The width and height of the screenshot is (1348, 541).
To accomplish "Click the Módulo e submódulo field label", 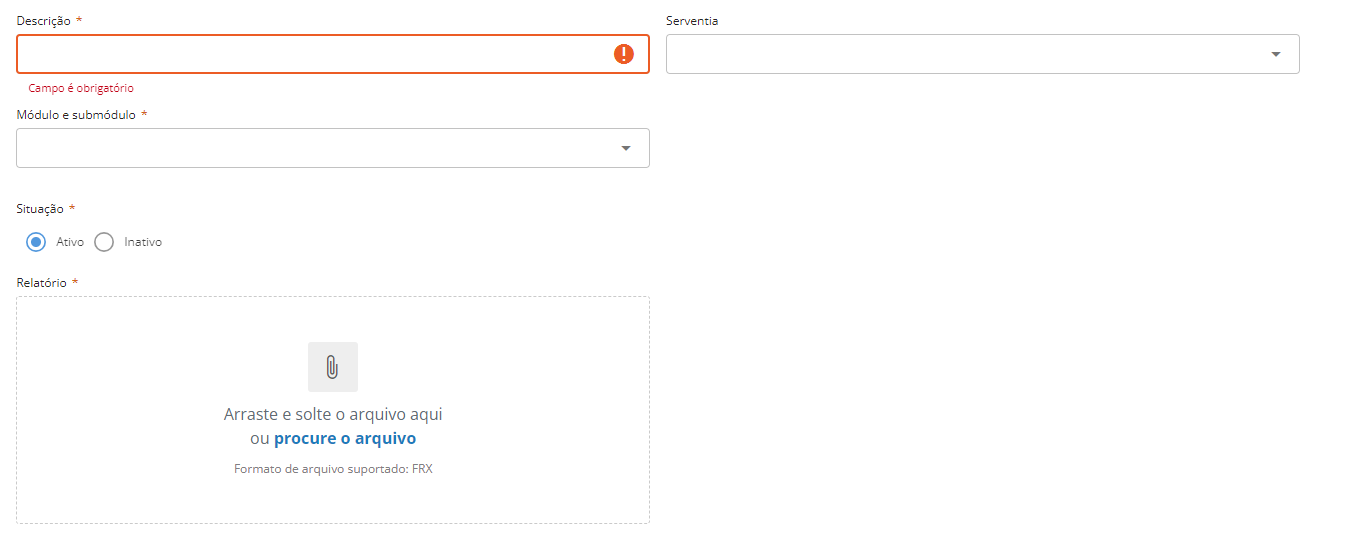I will pos(76,115).
